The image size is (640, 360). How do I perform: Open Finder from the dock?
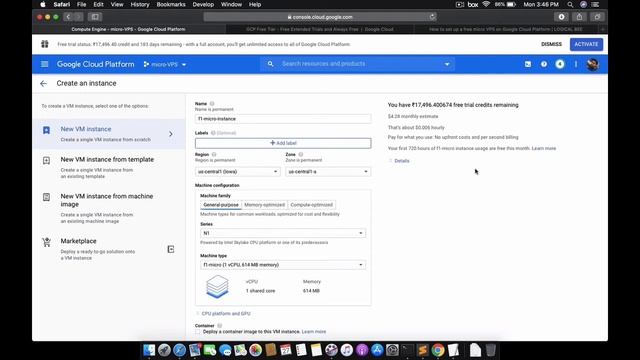pos(149,350)
